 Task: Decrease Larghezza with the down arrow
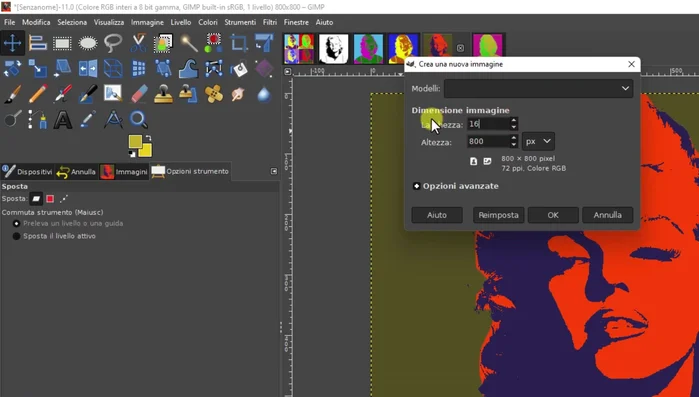pos(514,127)
